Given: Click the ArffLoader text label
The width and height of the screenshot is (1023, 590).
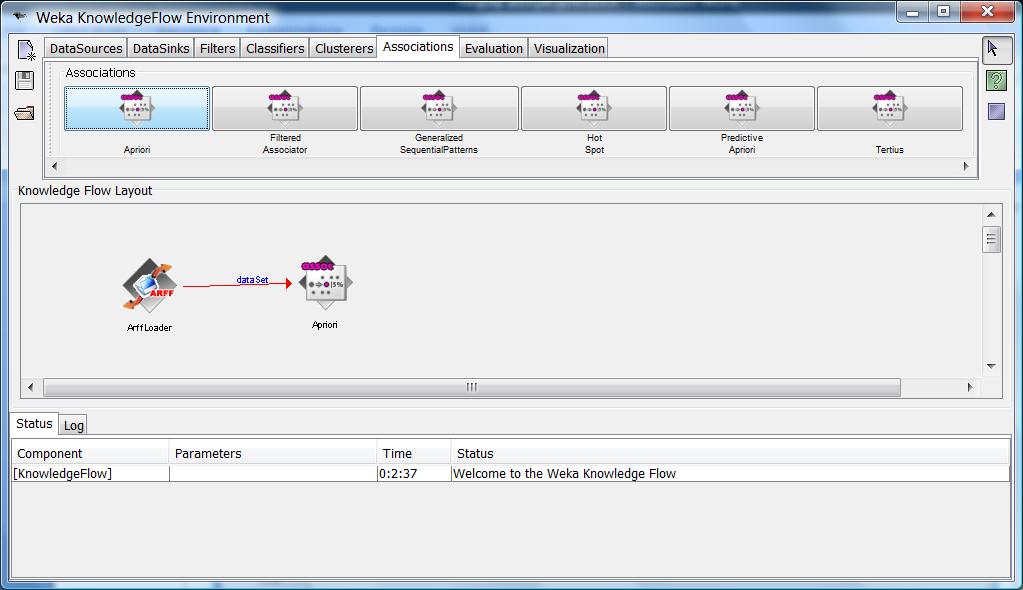Looking at the screenshot, I should click(x=149, y=328).
